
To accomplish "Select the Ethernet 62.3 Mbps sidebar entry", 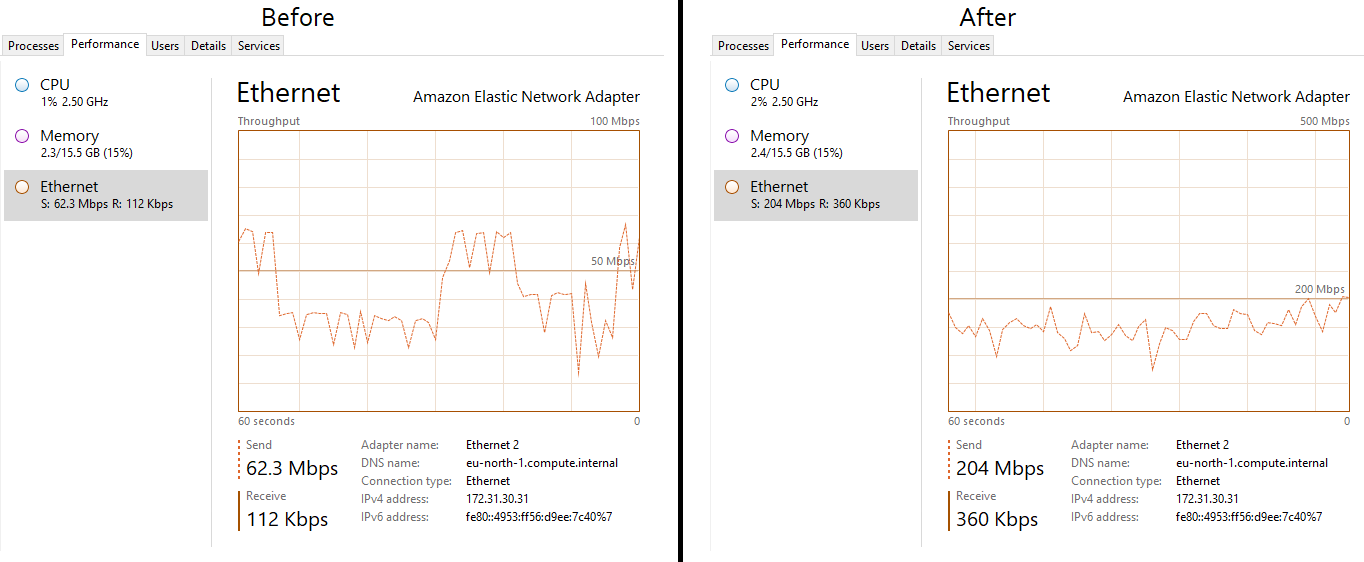I will click(x=106, y=195).
